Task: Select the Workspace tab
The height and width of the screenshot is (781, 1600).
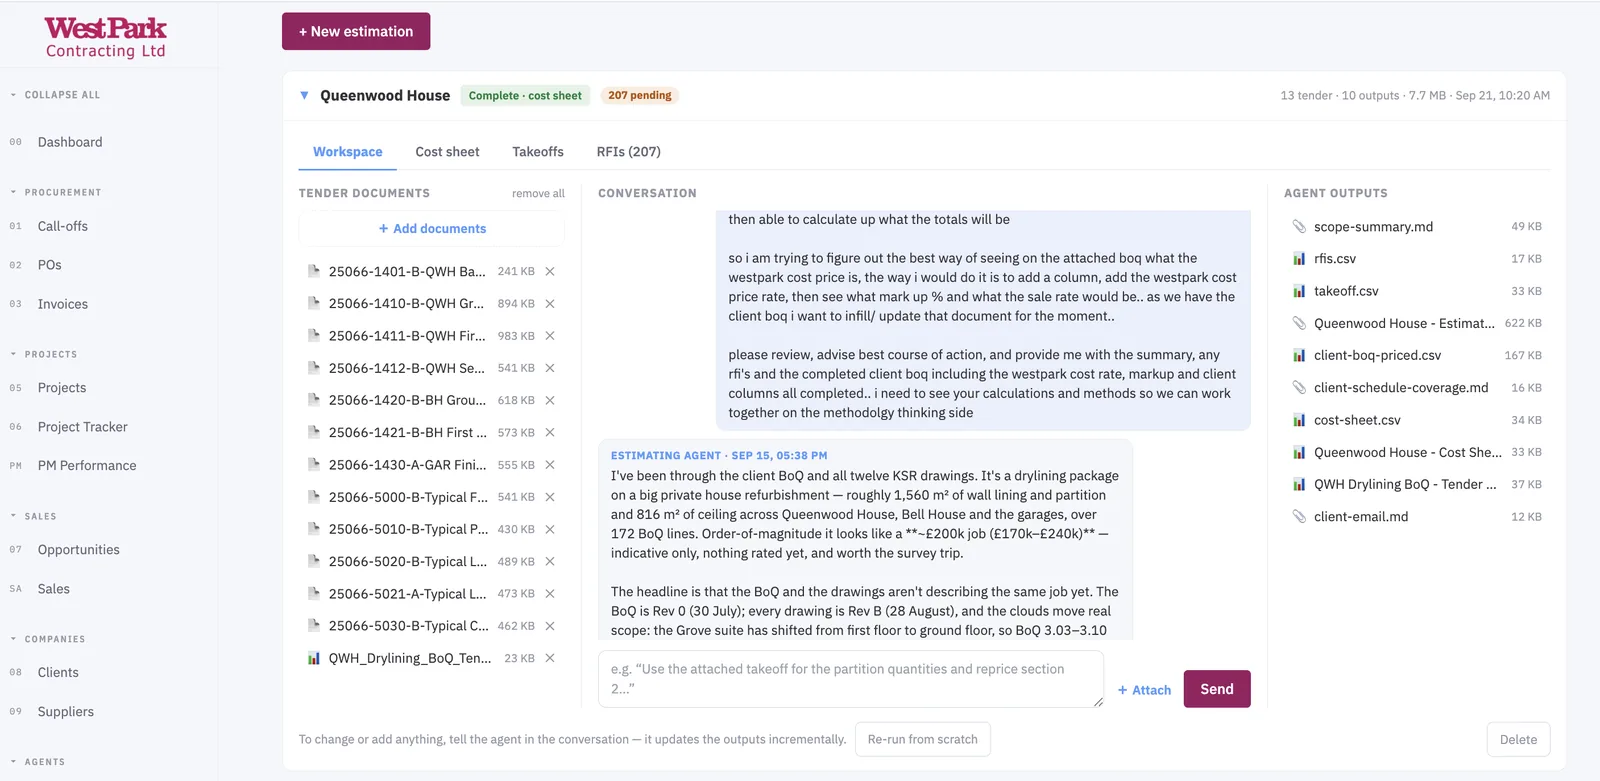Action: click(347, 152)
